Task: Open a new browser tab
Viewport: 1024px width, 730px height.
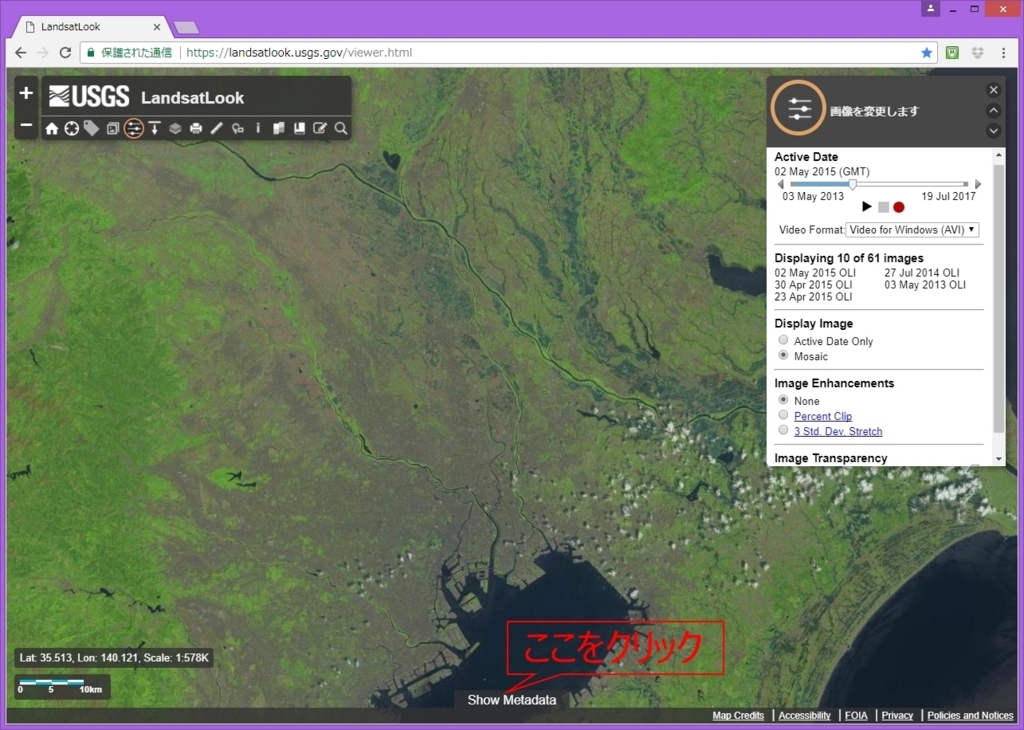Action: tap(187, 27)
